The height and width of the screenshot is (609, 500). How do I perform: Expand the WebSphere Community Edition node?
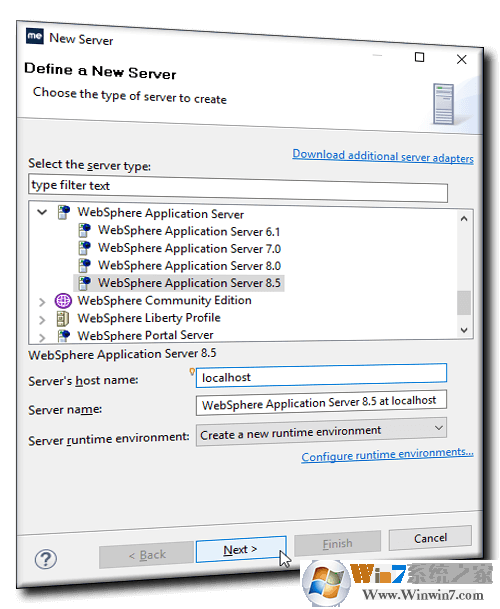pyautogui.click(x=42, y=302)
